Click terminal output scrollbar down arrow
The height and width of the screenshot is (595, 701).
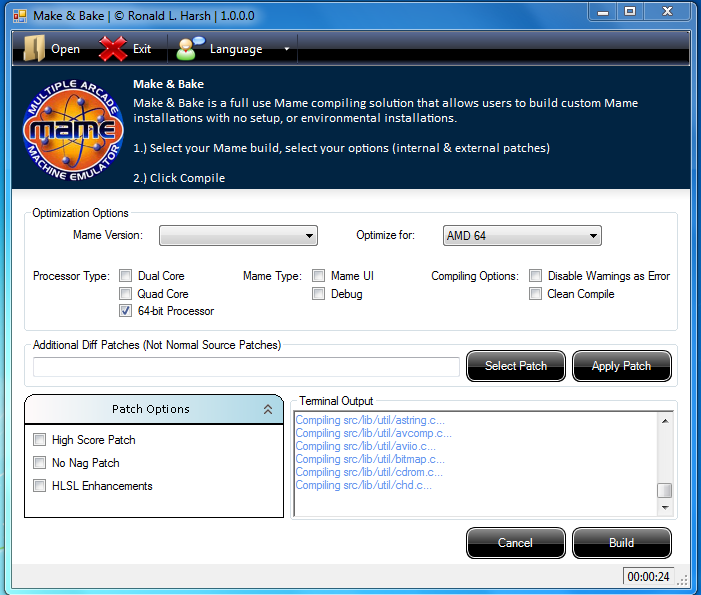[x=665, y=508]
